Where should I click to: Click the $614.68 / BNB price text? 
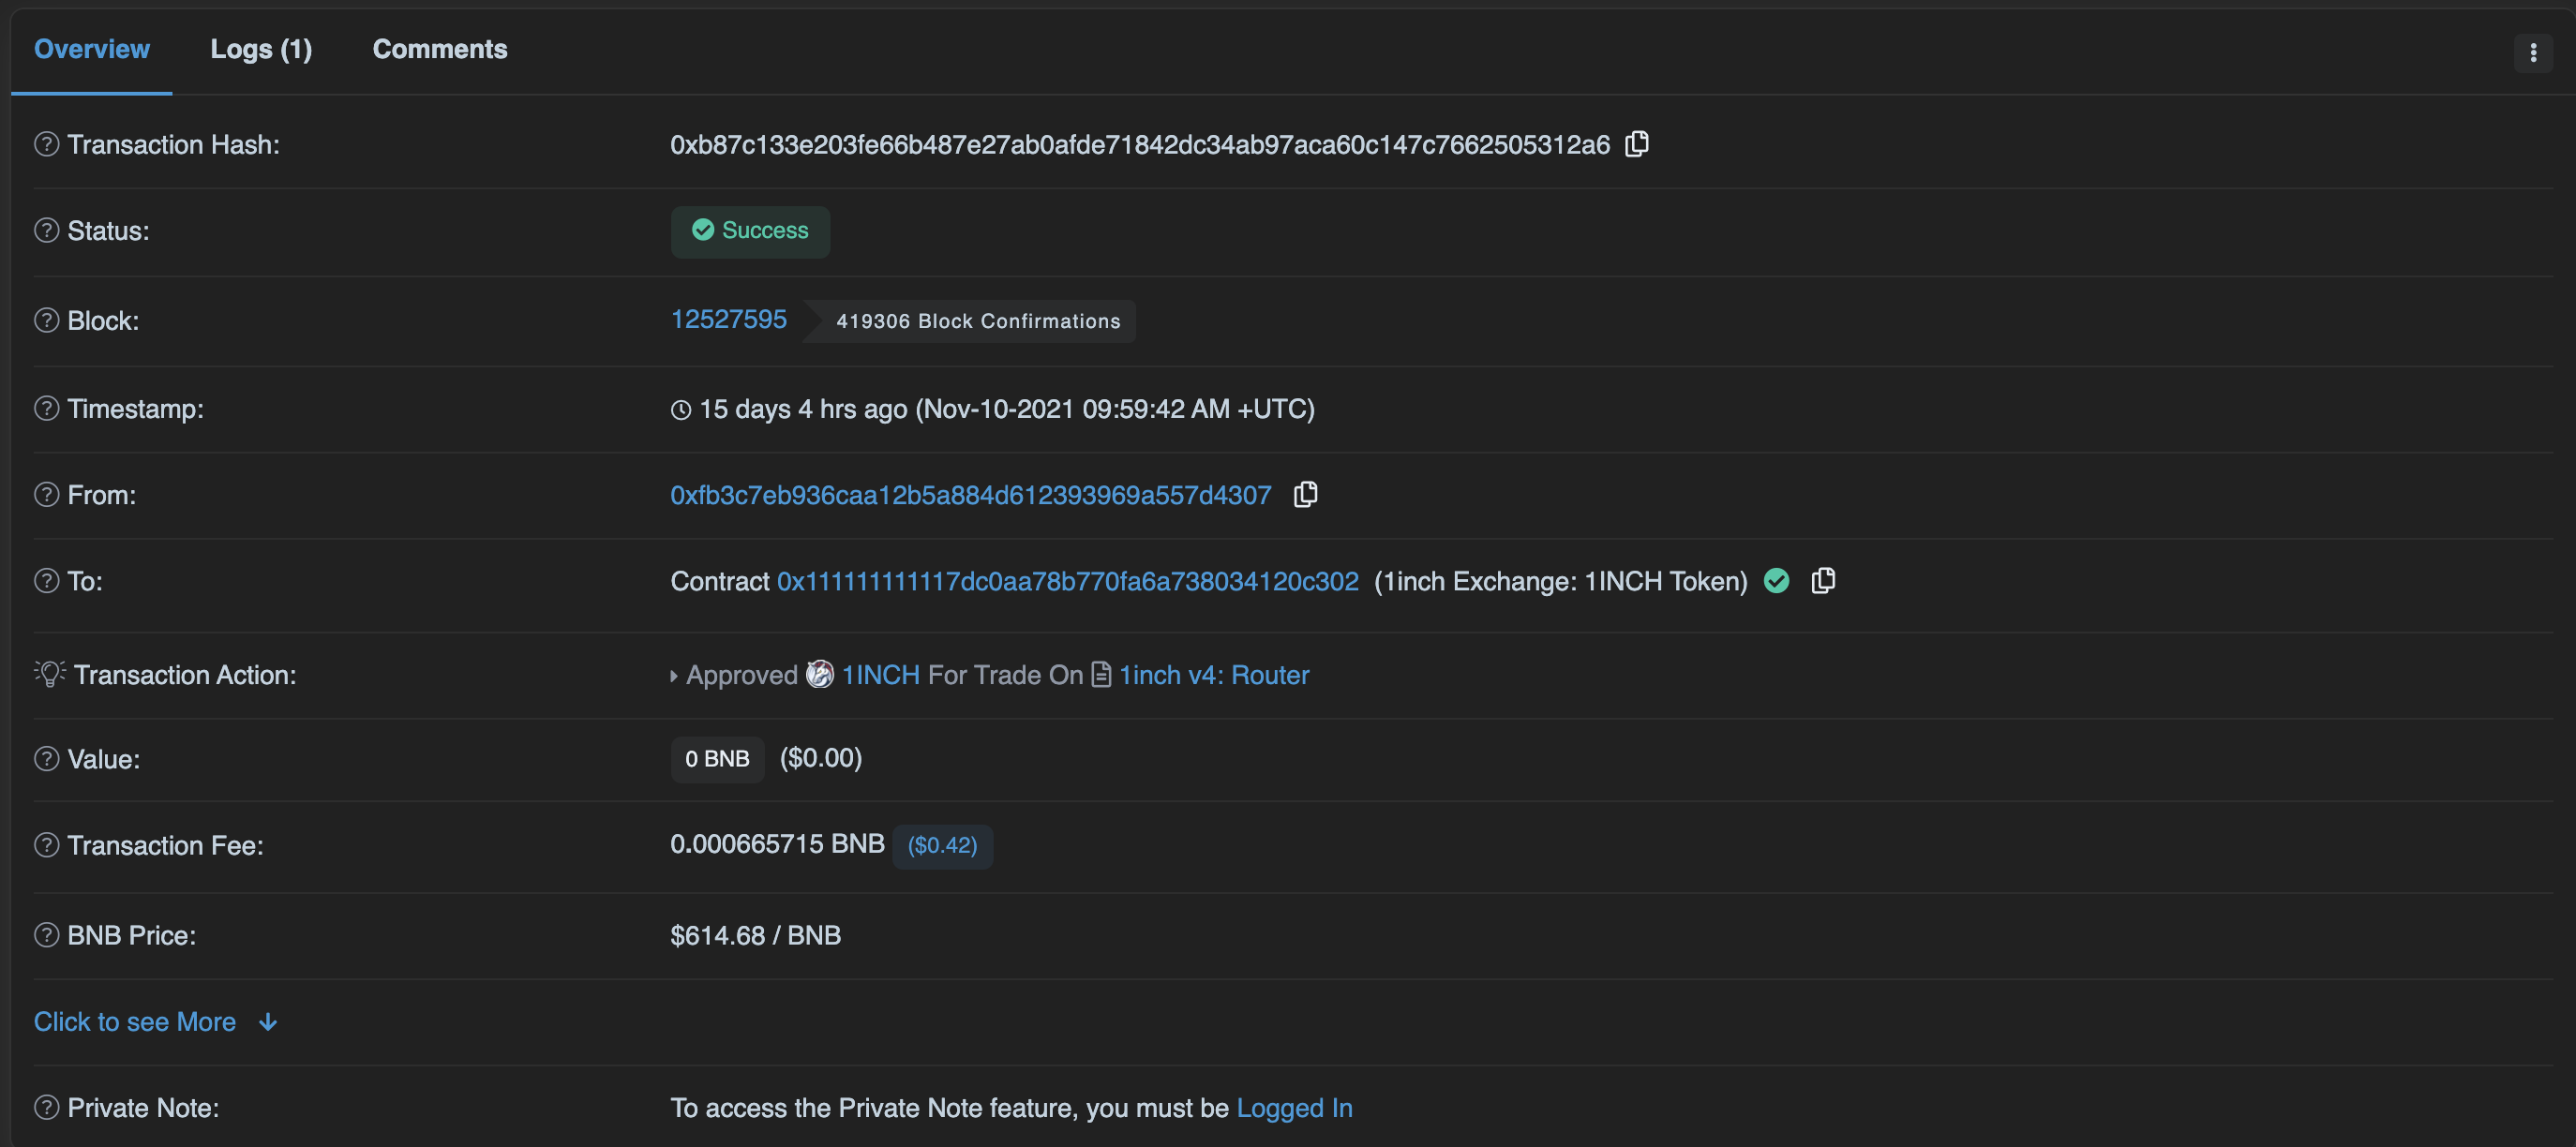pyautogui.click(x=755, y=935)
